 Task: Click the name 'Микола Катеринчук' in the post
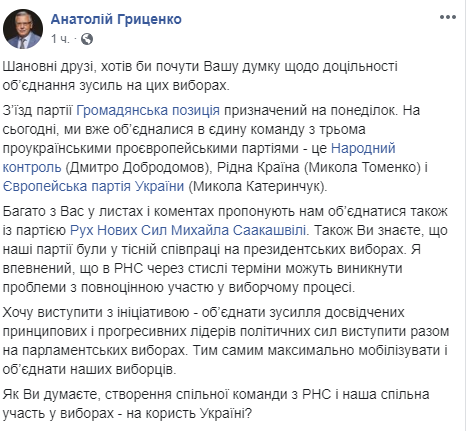(256, 186)
